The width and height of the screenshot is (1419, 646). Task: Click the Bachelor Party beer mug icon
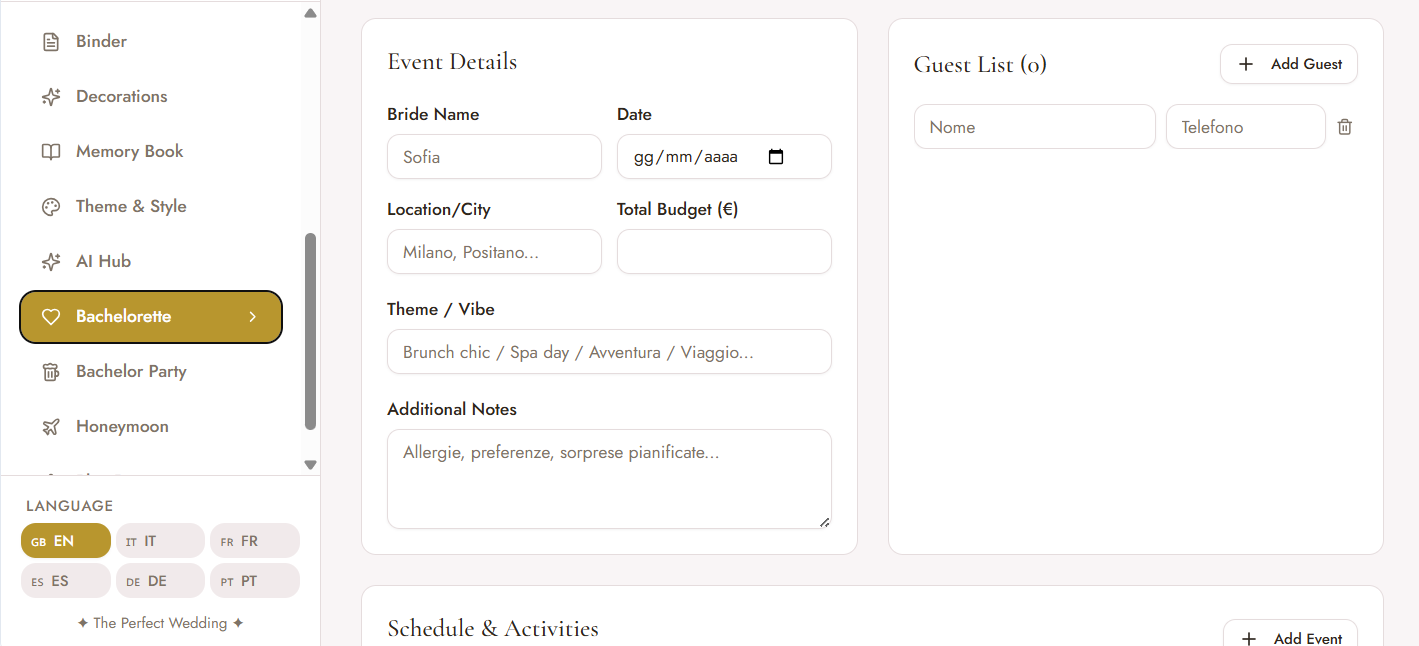pos(51,372)
